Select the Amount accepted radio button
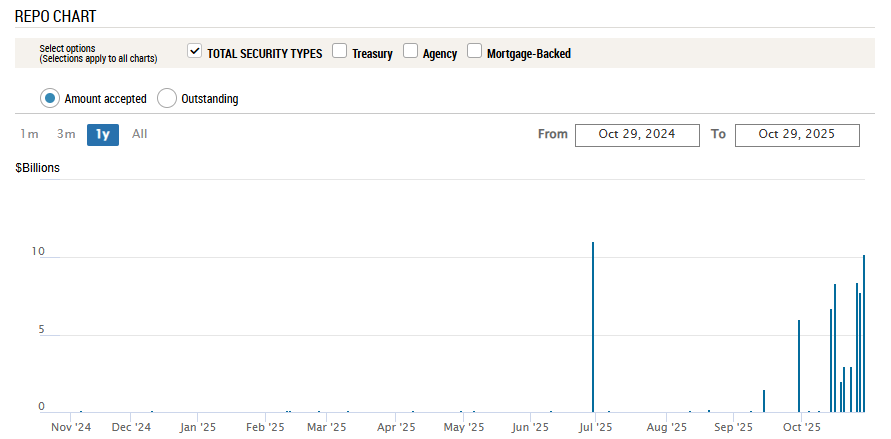Screen dimensions: 891x439 50,98
